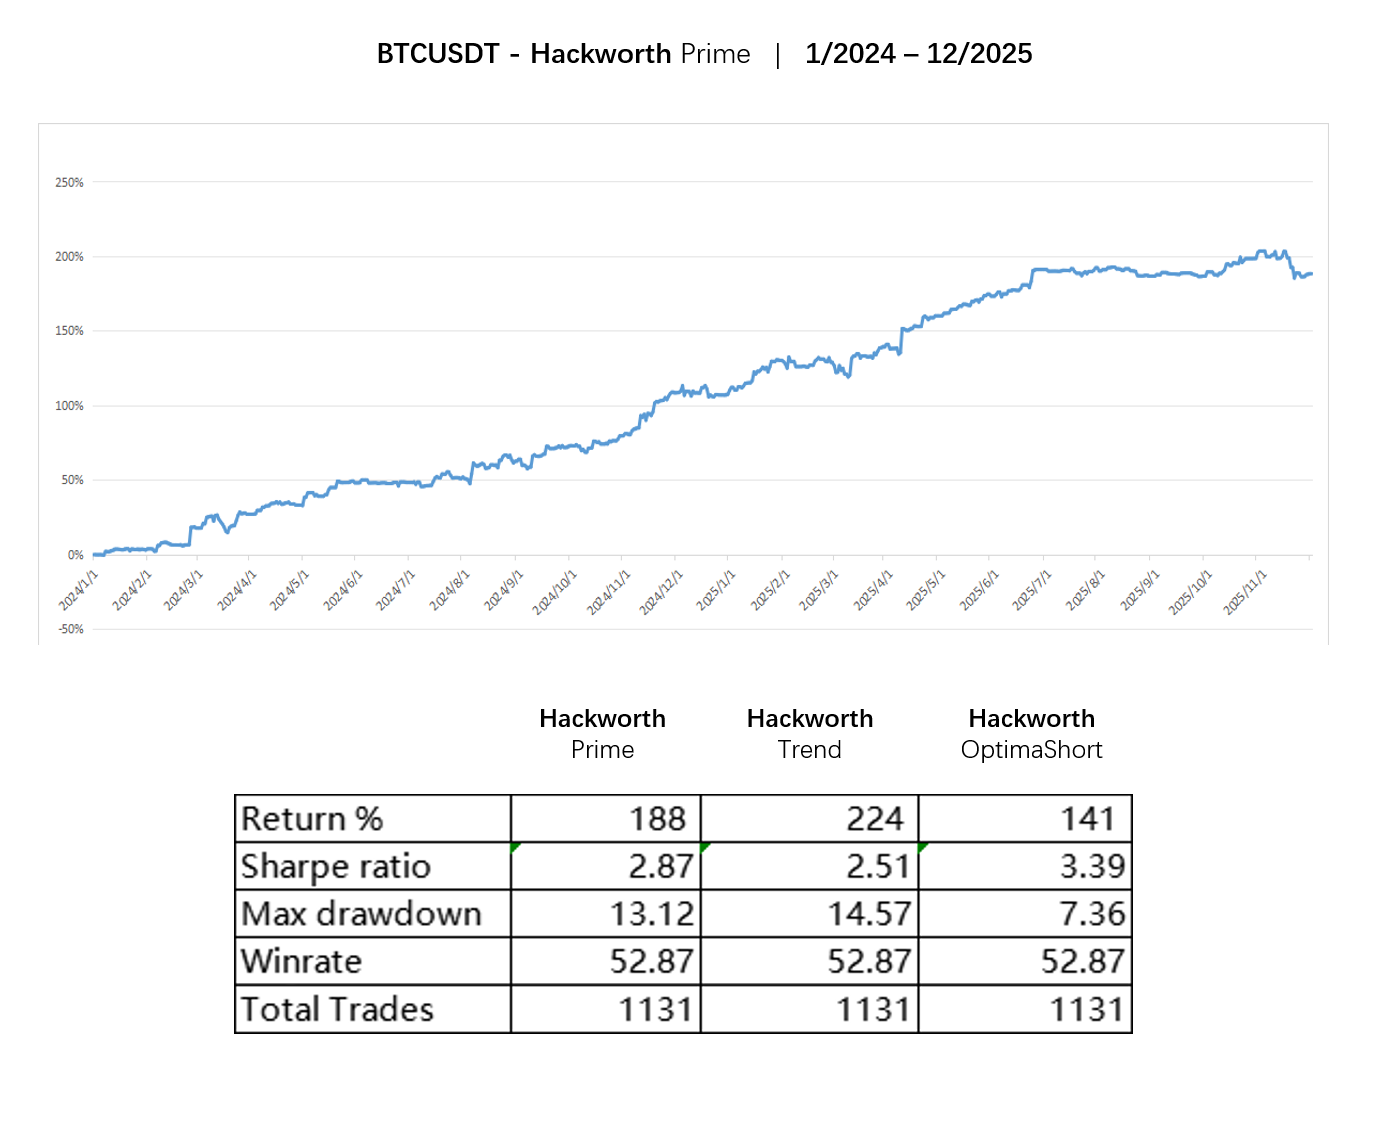Click the 250% y-axis label

(x=69, y=183)
